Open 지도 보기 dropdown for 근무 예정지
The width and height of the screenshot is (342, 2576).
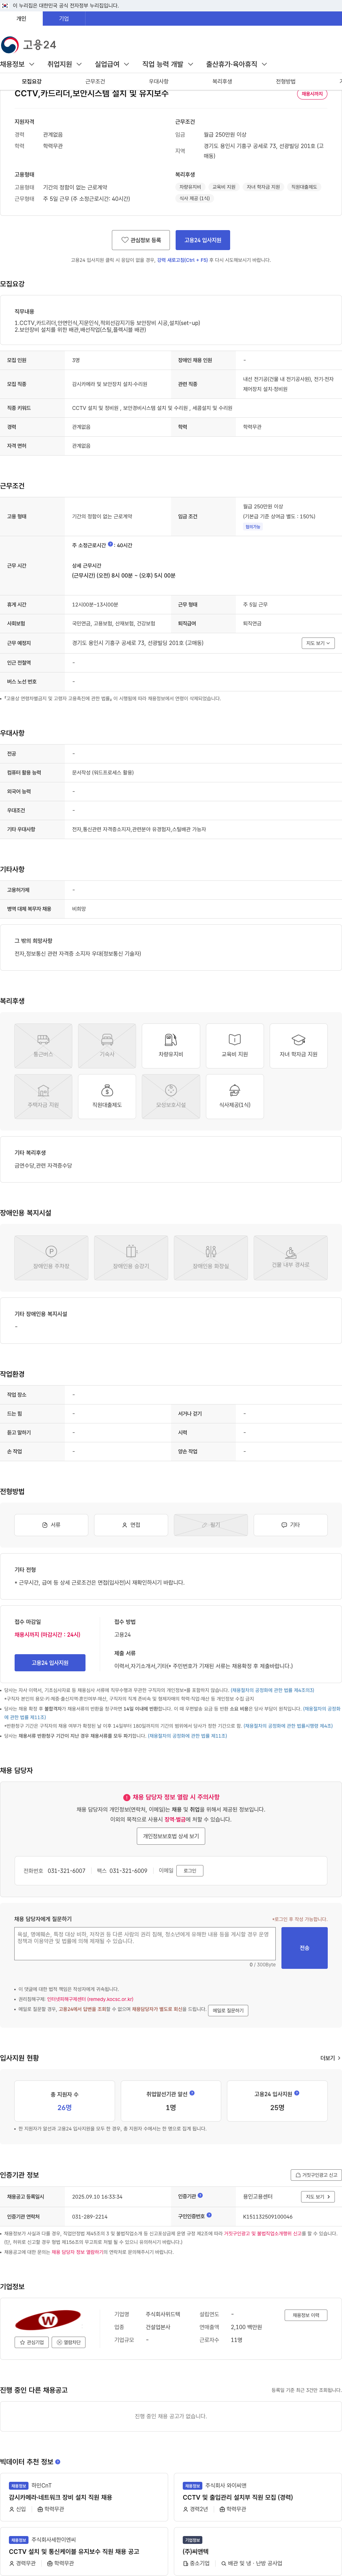coord(318,643)
